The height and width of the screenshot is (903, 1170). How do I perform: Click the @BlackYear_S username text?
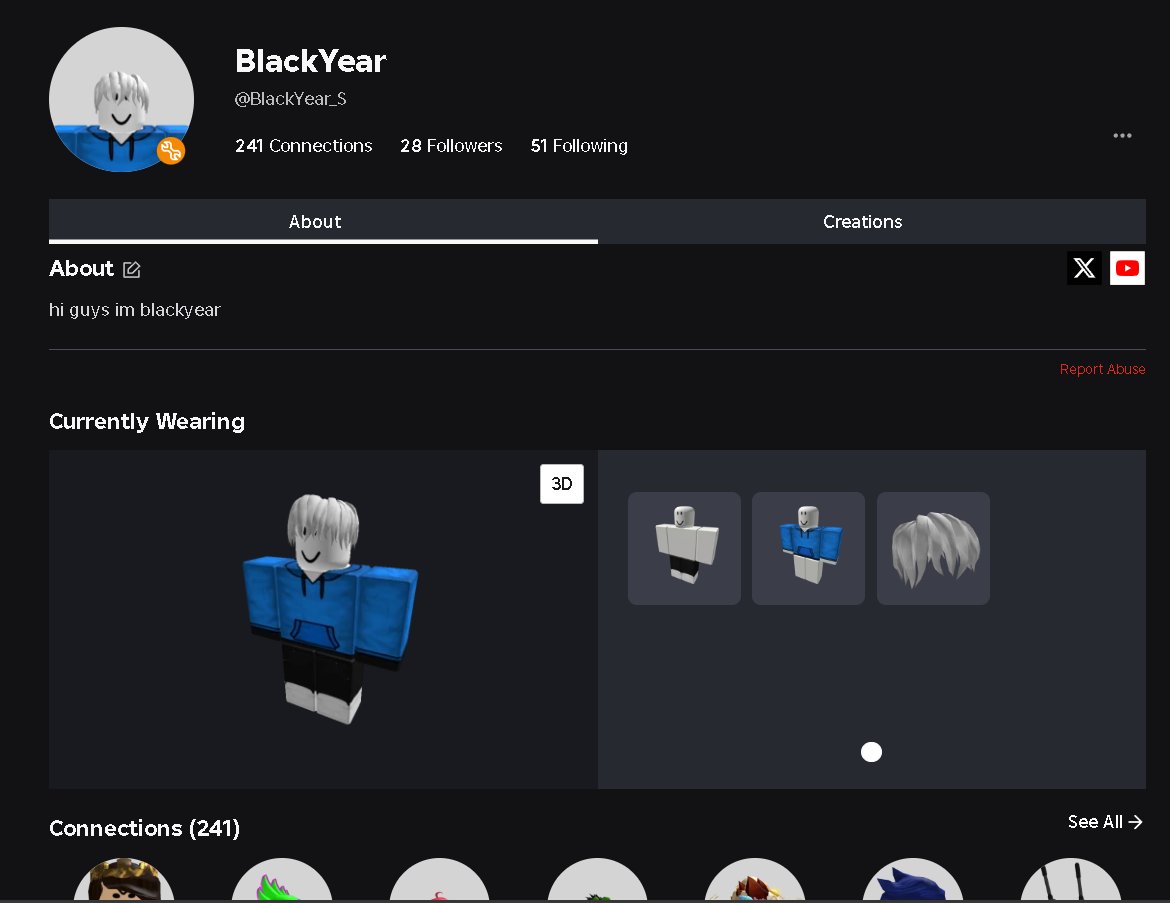click(290, 99)
